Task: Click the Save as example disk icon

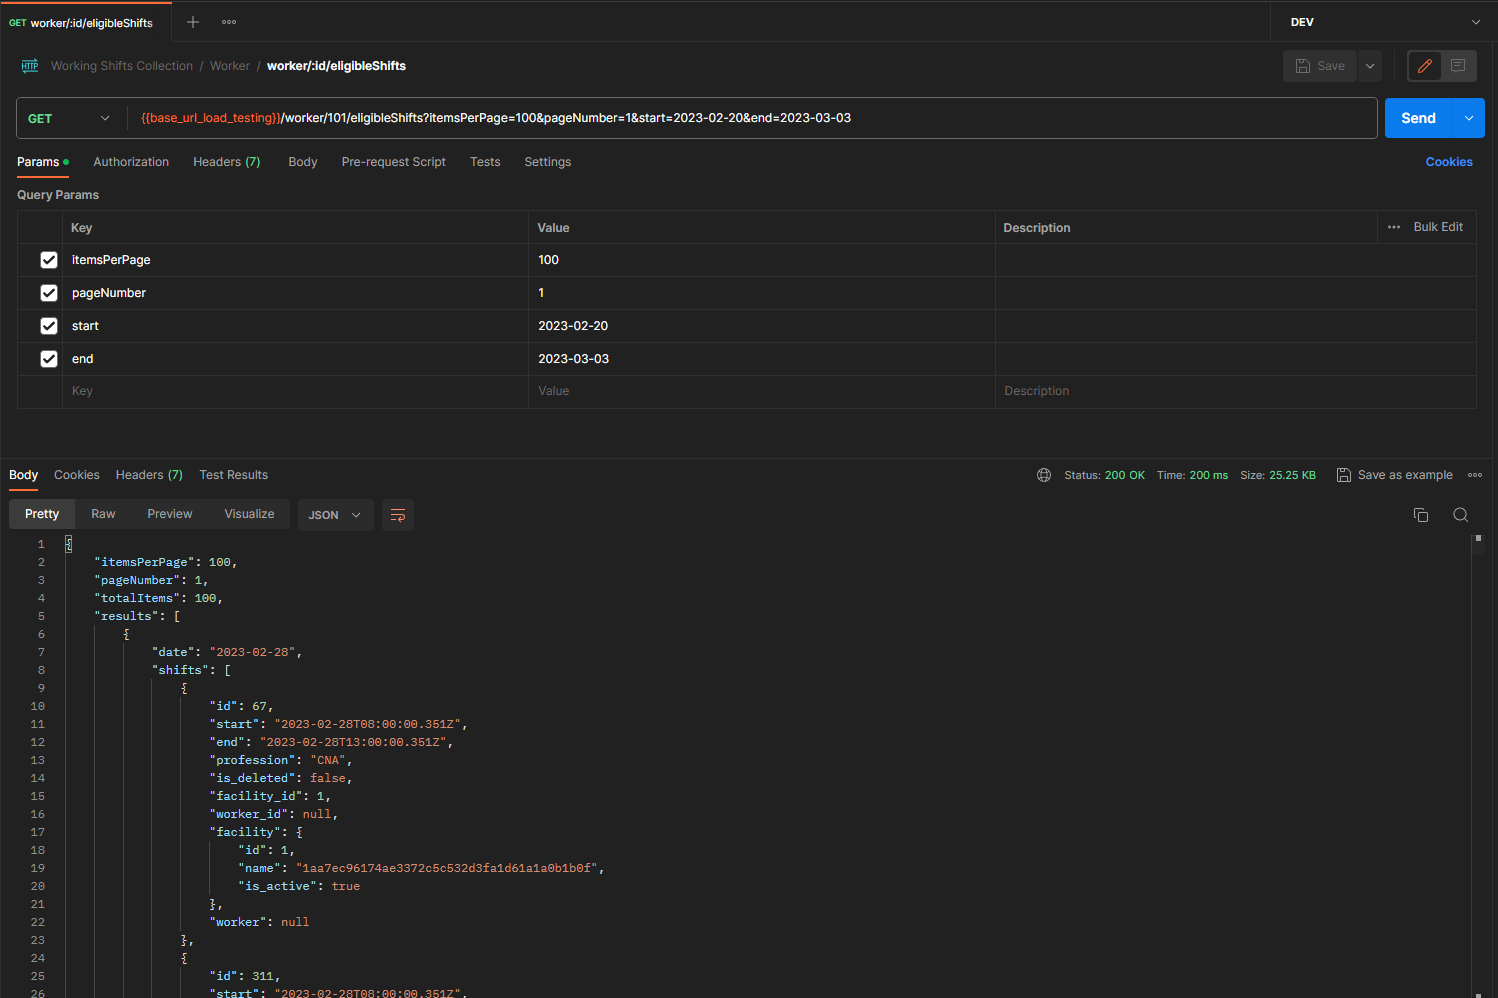Action: (1344, 475)
